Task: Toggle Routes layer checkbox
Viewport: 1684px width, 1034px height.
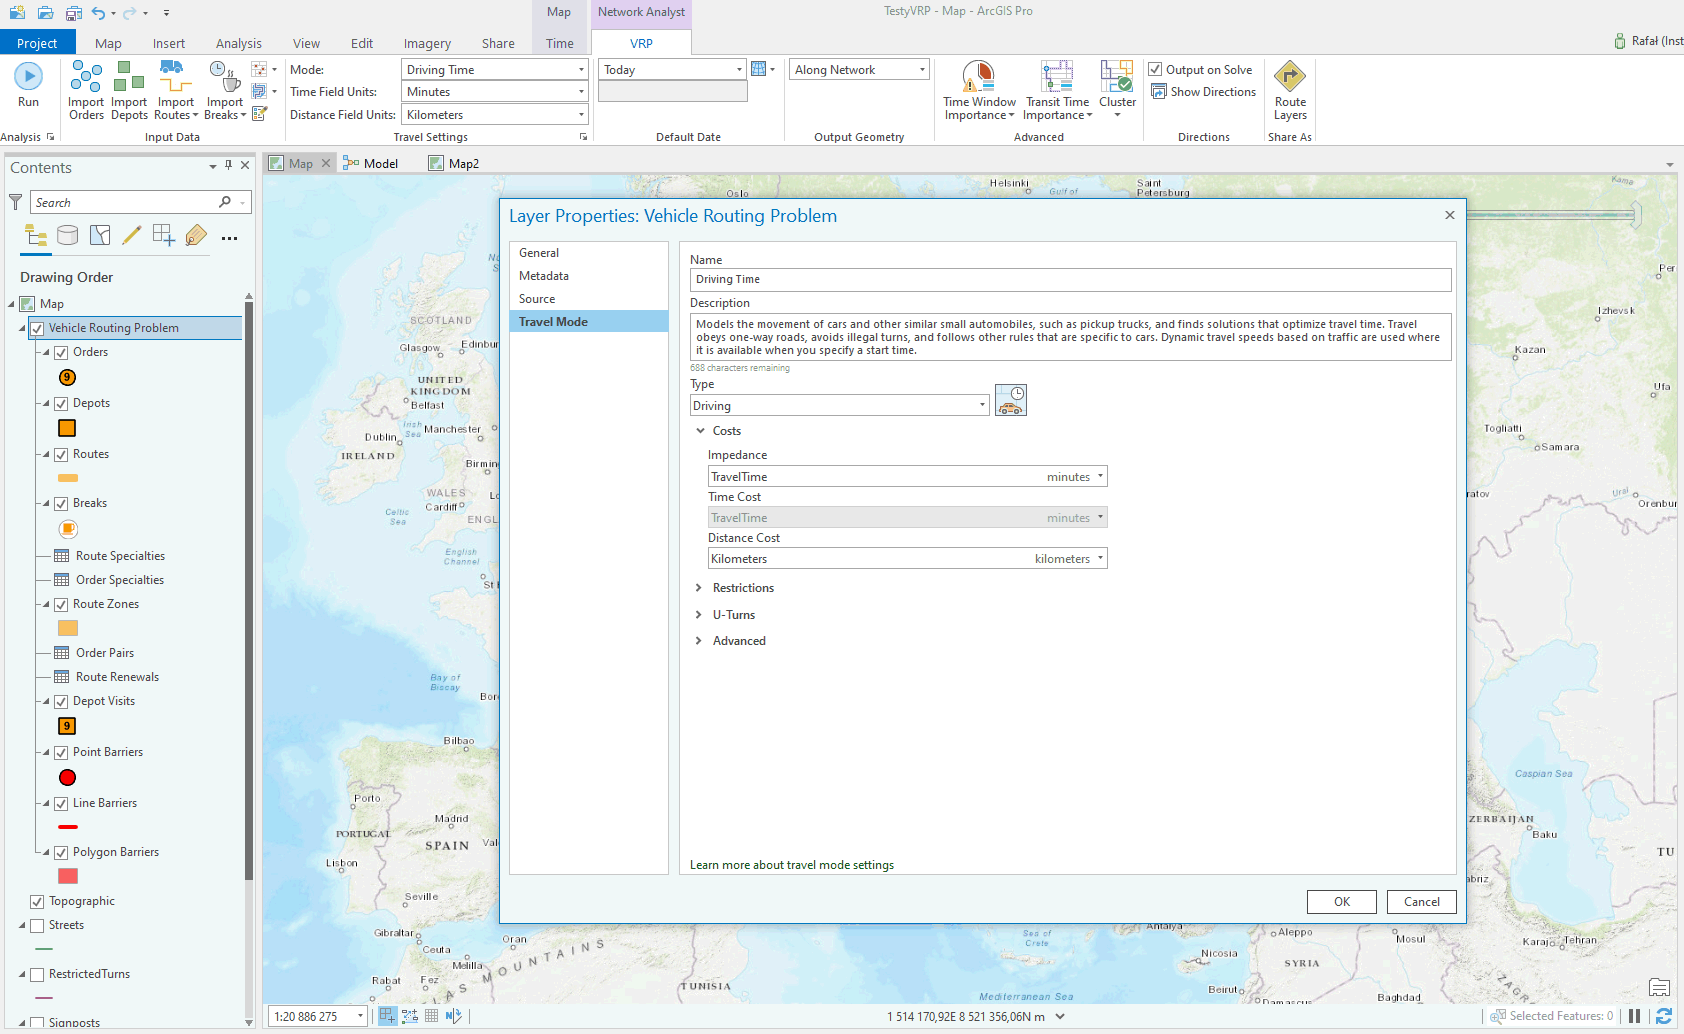Action: point(61,454)
